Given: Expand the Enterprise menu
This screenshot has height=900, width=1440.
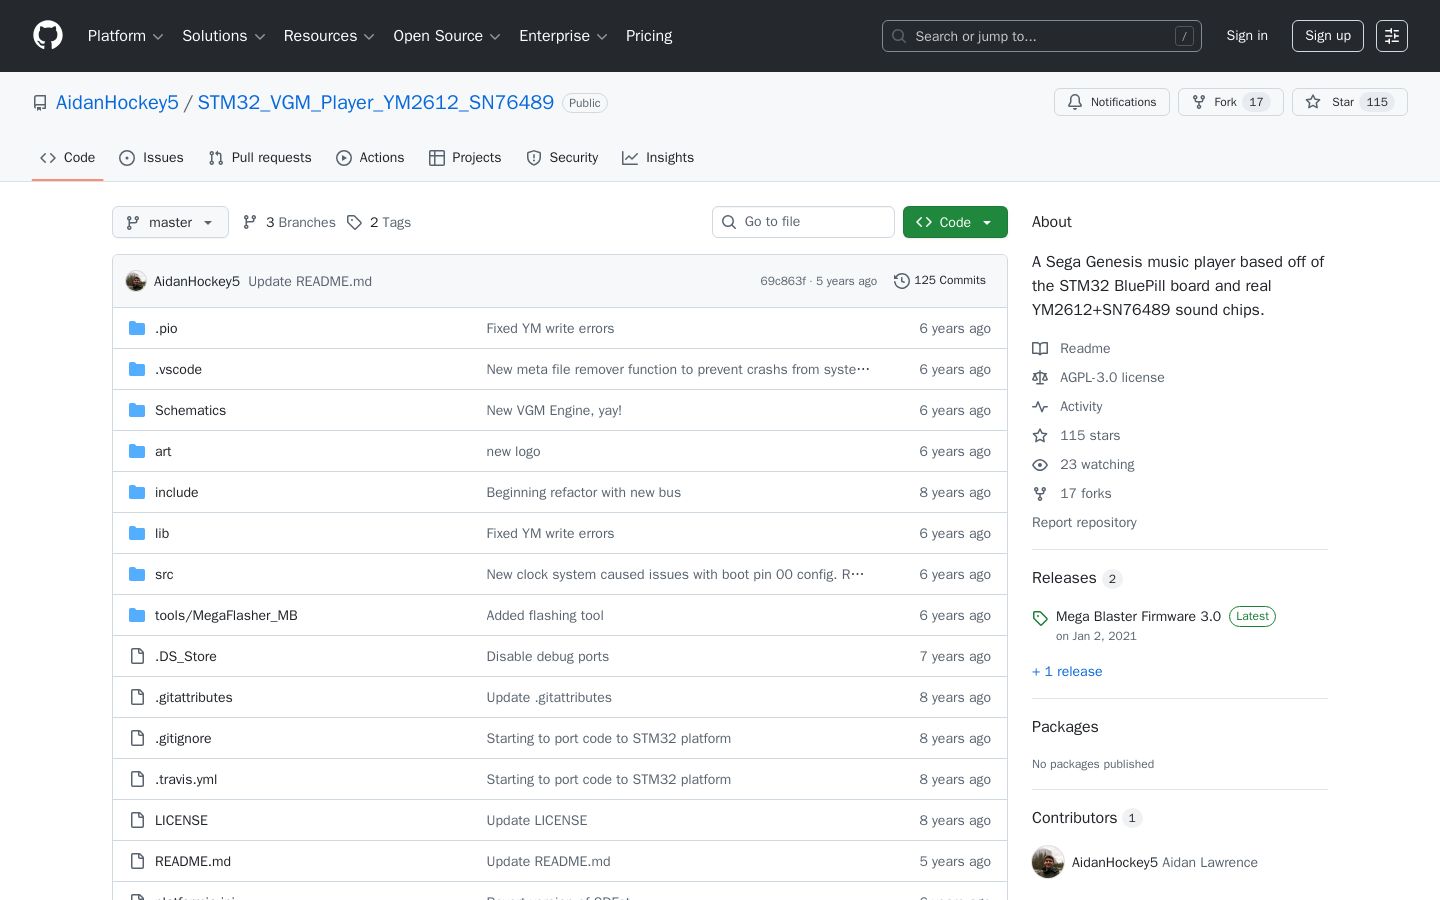Looking at the screenshot, I should tap(563, 36).
